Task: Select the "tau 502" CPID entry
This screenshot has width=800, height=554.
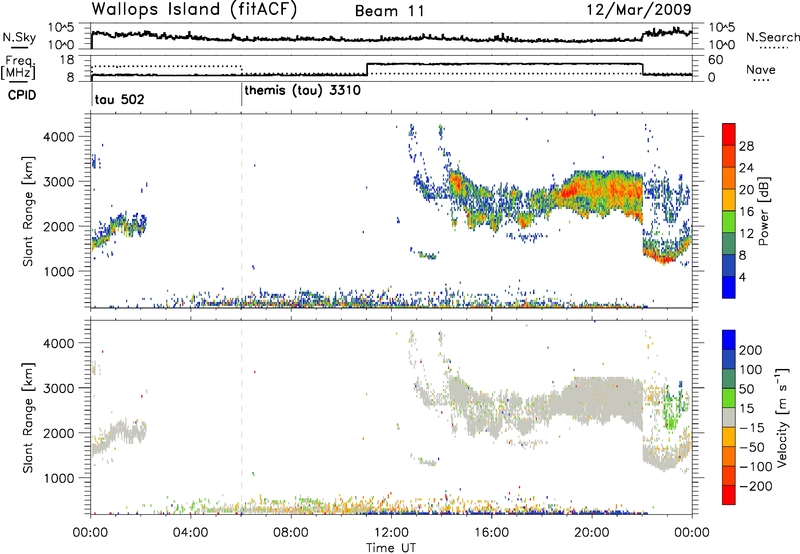Action: click(x=119, y=99)
